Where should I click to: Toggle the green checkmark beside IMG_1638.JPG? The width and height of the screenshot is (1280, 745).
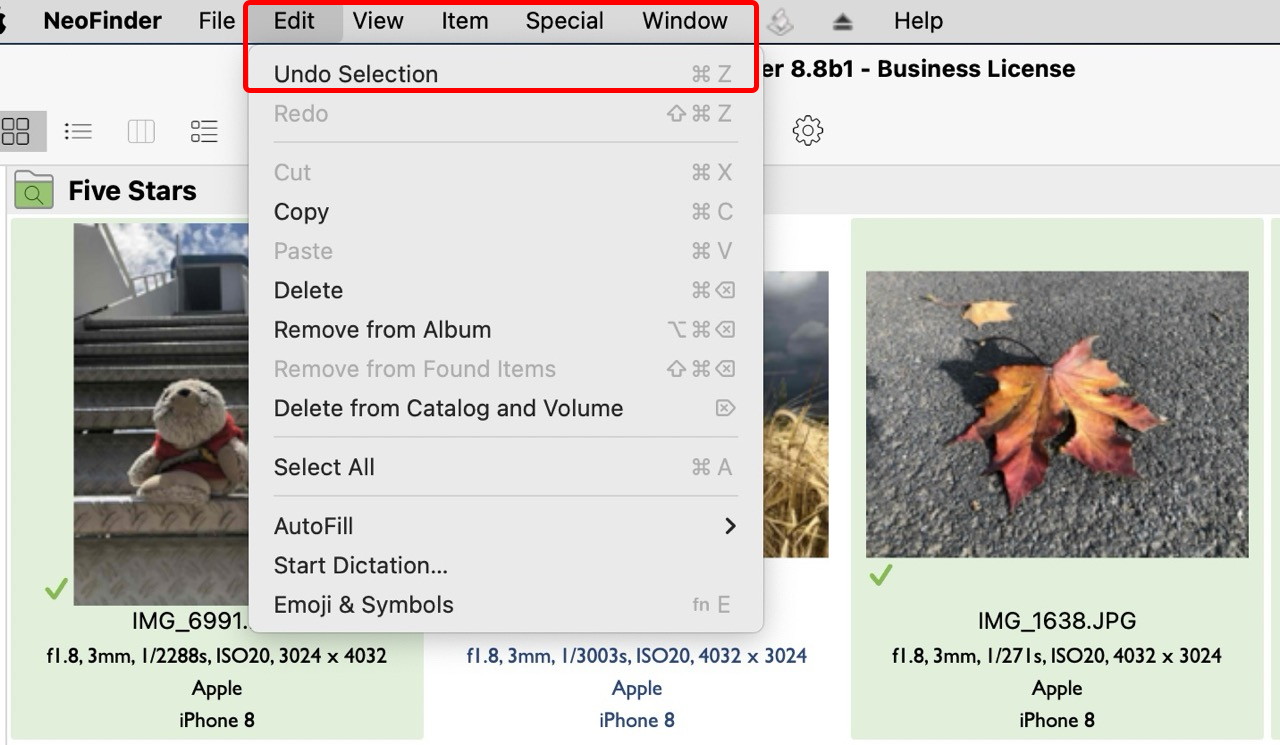(880, 576)
